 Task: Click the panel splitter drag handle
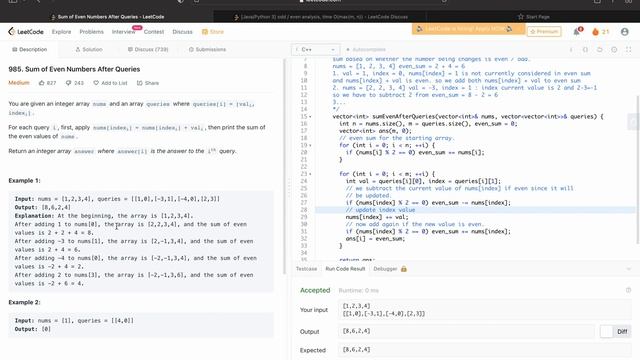289,188
